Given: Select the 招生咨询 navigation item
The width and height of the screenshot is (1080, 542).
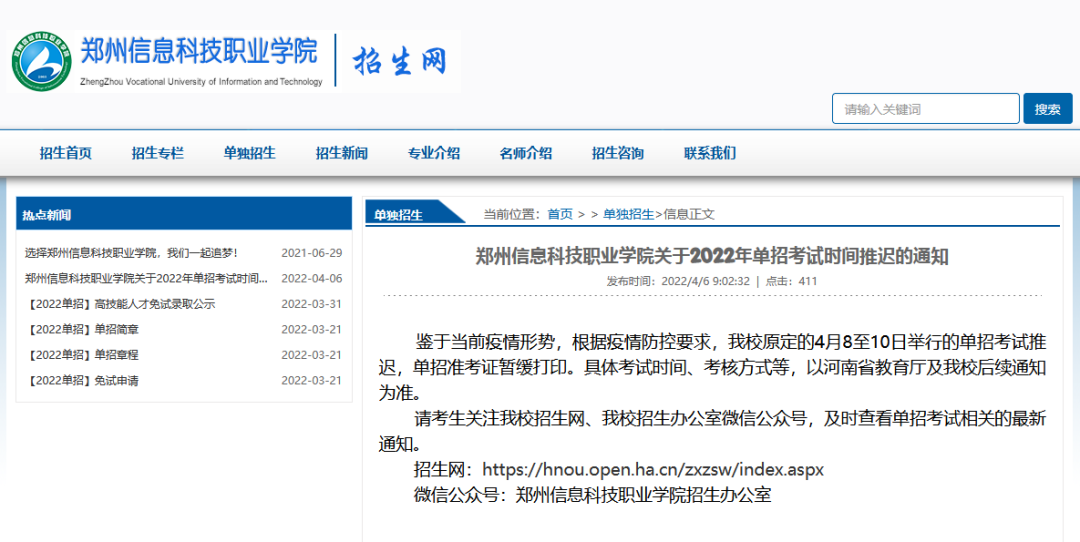Looking at the screenshot, I should 618,153.
